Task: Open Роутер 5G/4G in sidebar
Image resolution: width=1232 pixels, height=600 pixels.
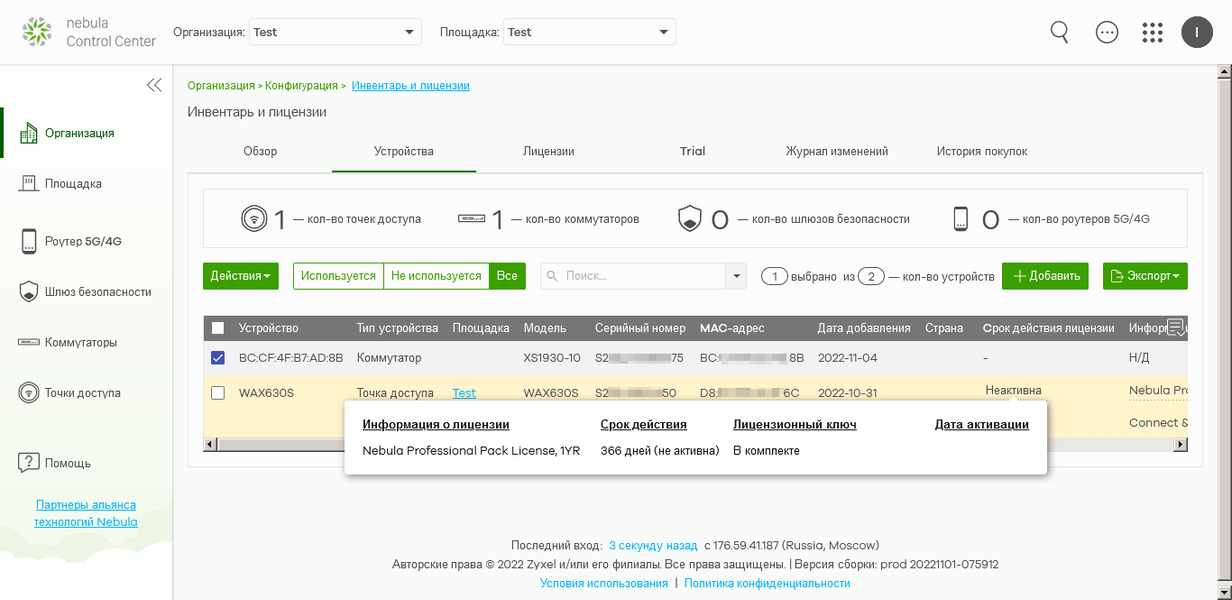Action: 83,241
